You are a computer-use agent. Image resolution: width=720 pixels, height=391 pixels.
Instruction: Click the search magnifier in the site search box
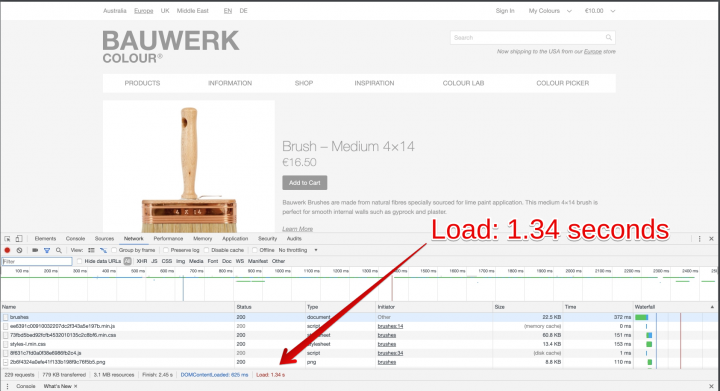pos(608,38)
